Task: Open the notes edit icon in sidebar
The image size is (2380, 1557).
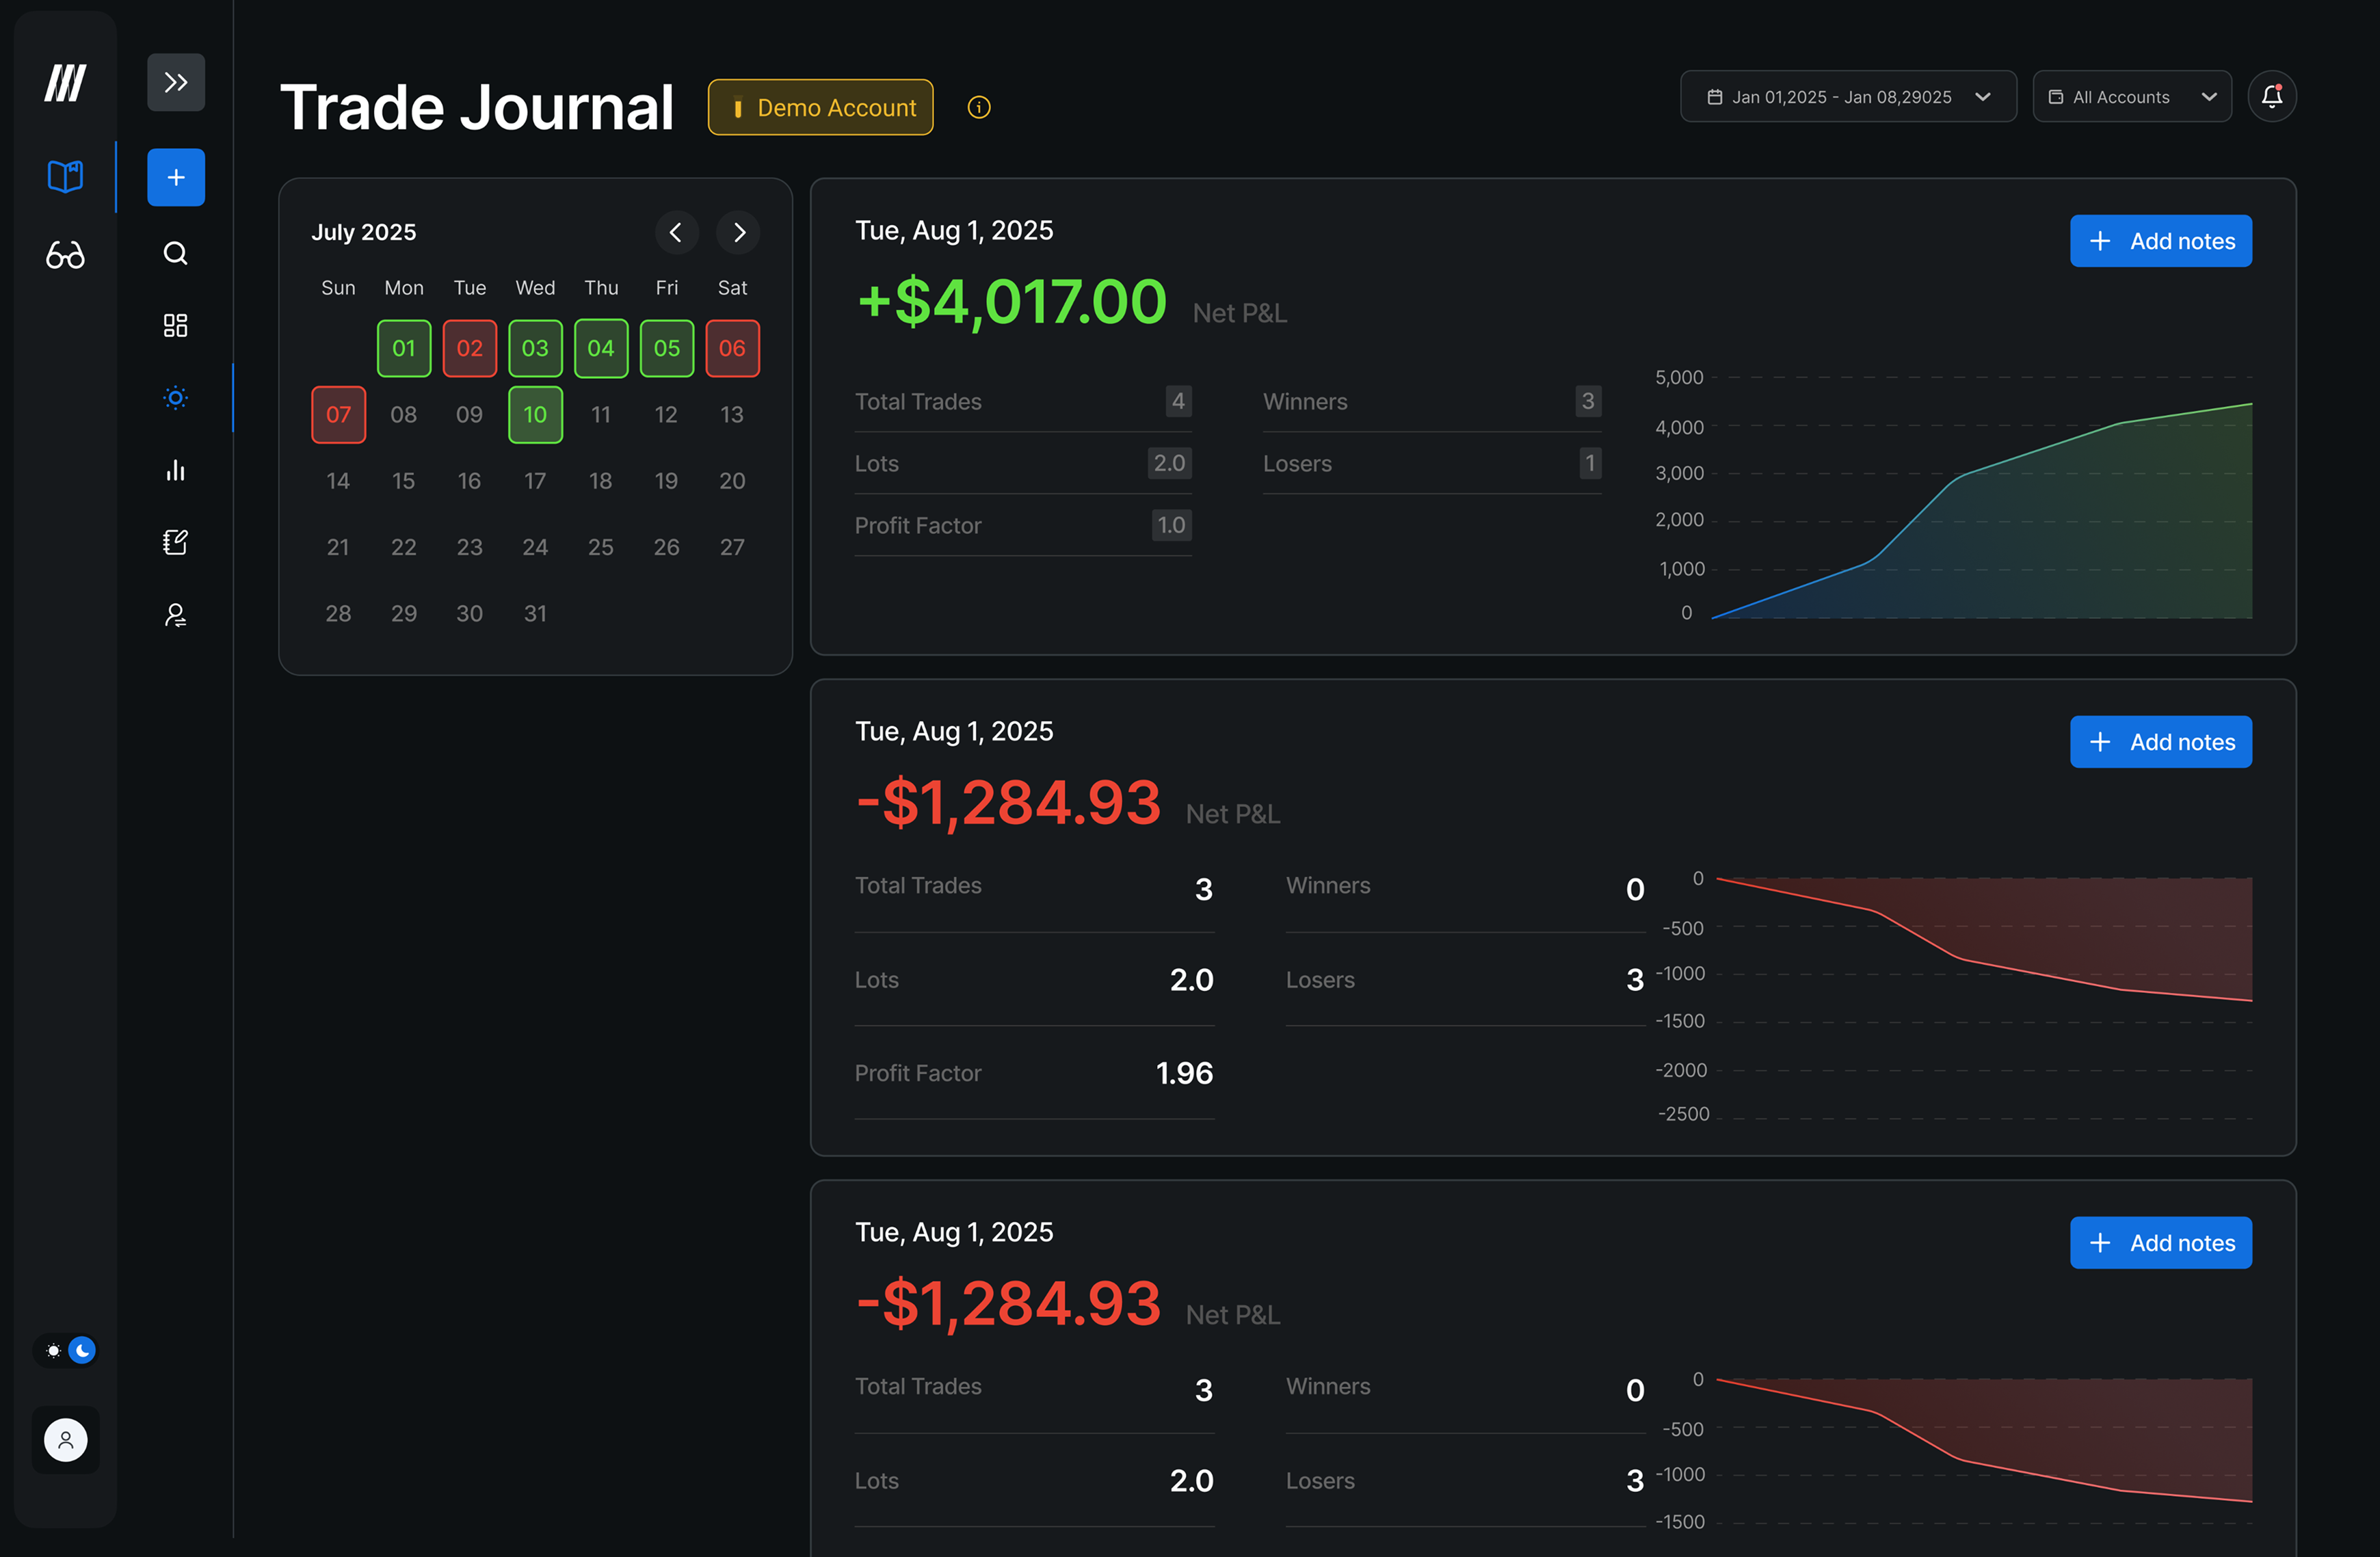Action: tap(175, 542)
